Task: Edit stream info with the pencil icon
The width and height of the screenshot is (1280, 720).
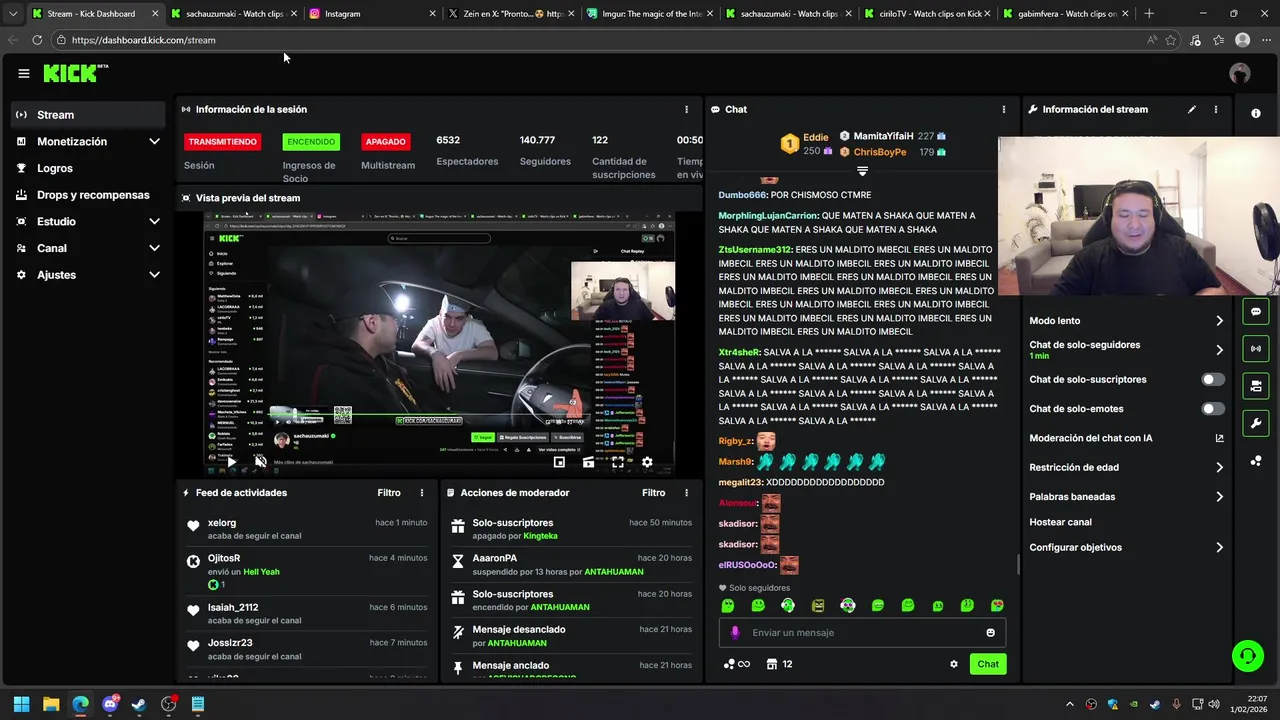Action: [x=1191, y=109]
